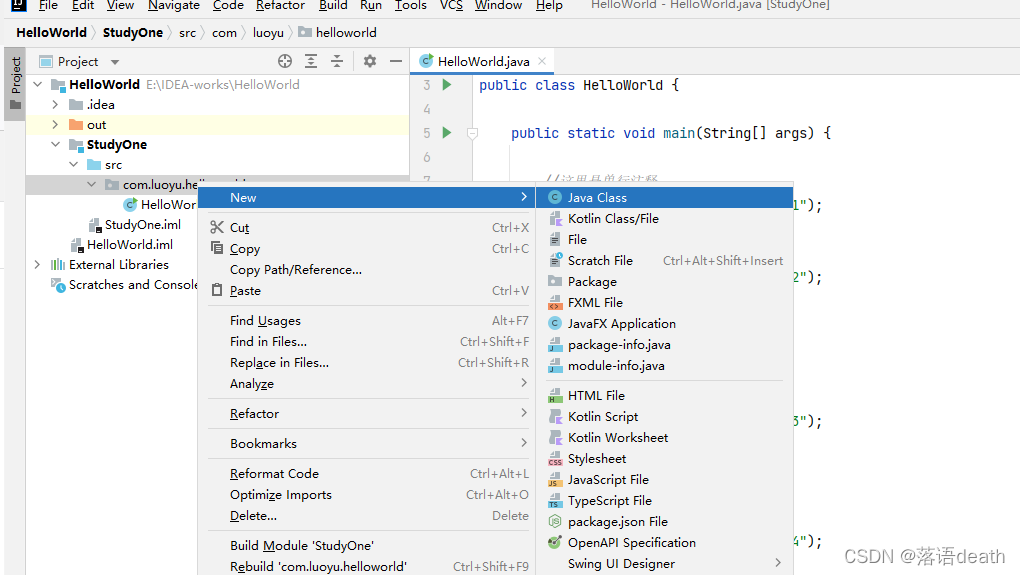
Task: Select the HelloWorld.java editor tab
Action: point(483,61)
